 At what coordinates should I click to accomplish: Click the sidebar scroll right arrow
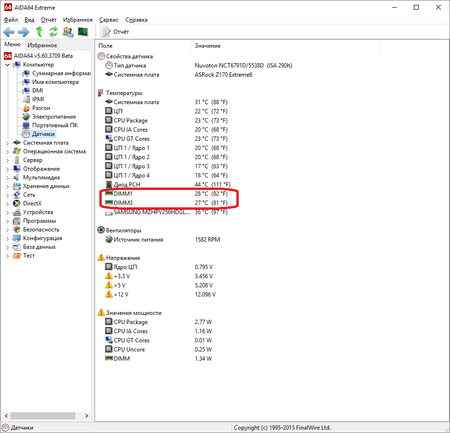tap(87, 416)
